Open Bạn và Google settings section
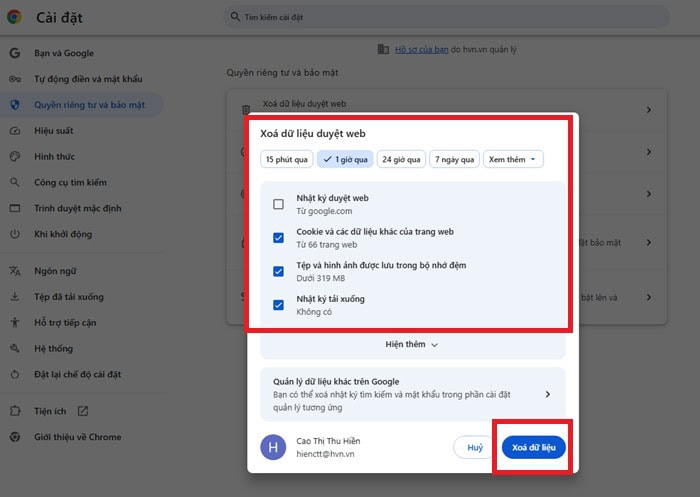The width and height of the screenshot is (700, 497). (64, 53)
